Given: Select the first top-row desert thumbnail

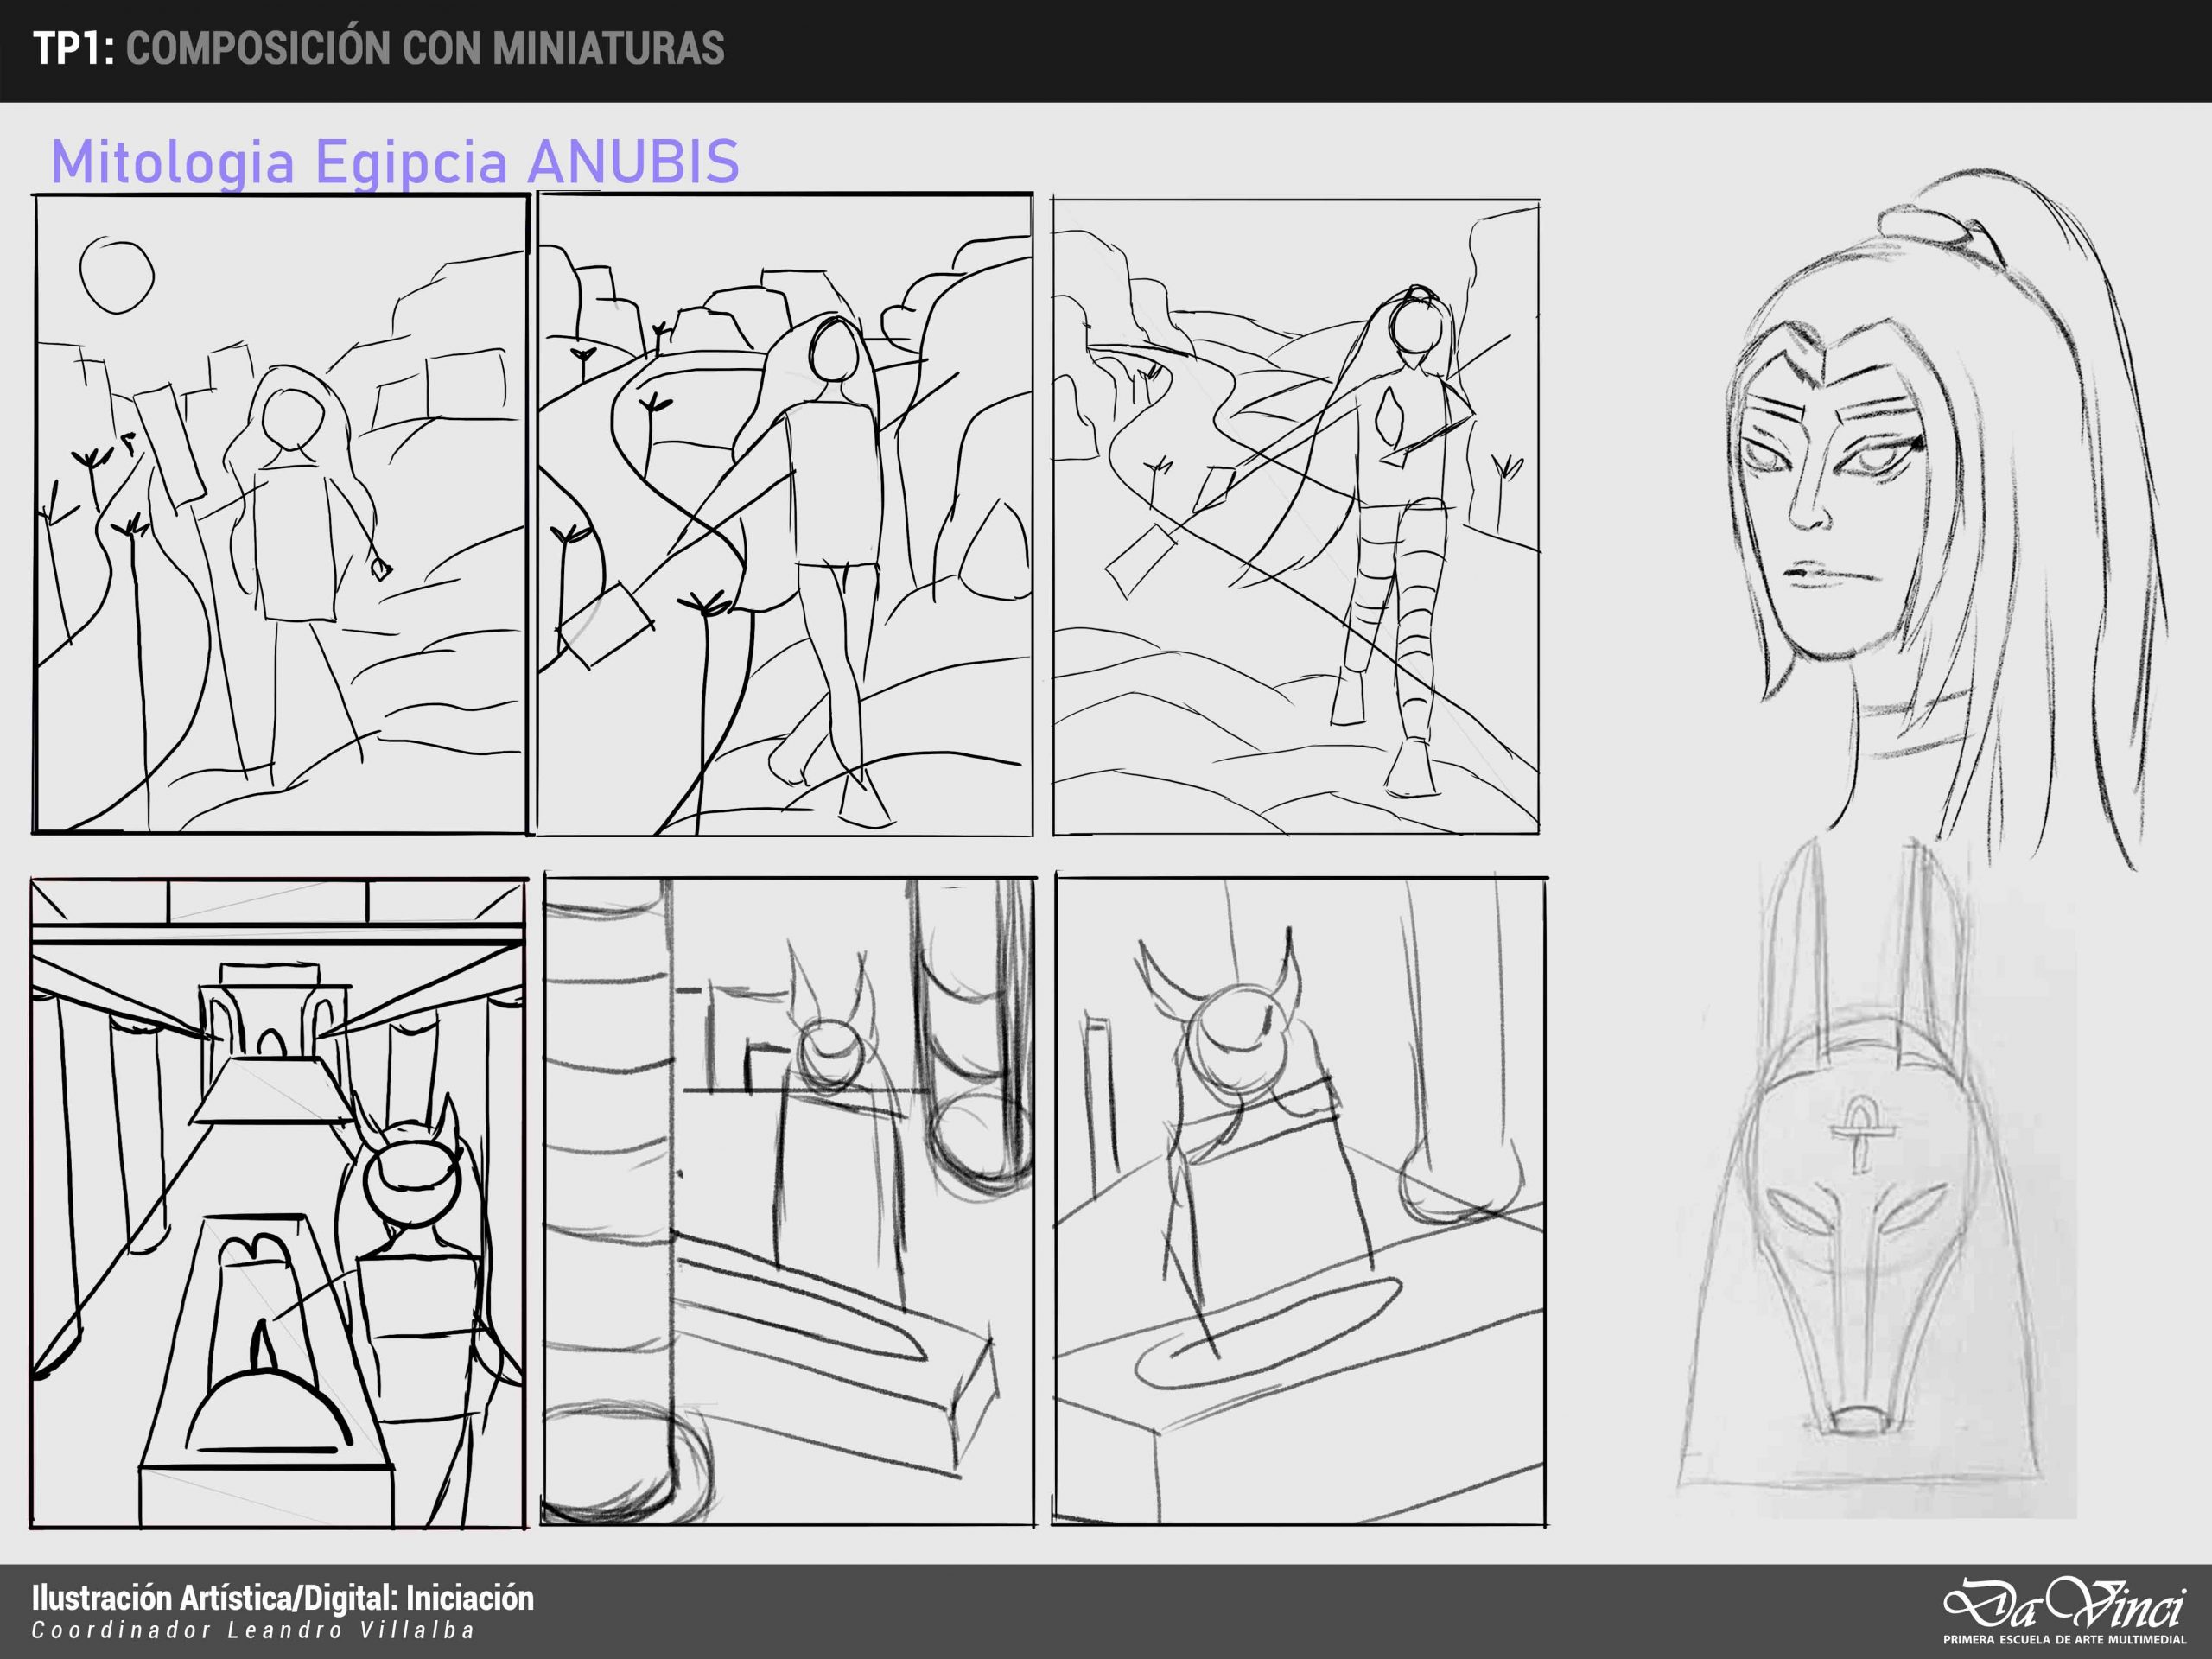Looking at the screenshot, I should 280,514.
